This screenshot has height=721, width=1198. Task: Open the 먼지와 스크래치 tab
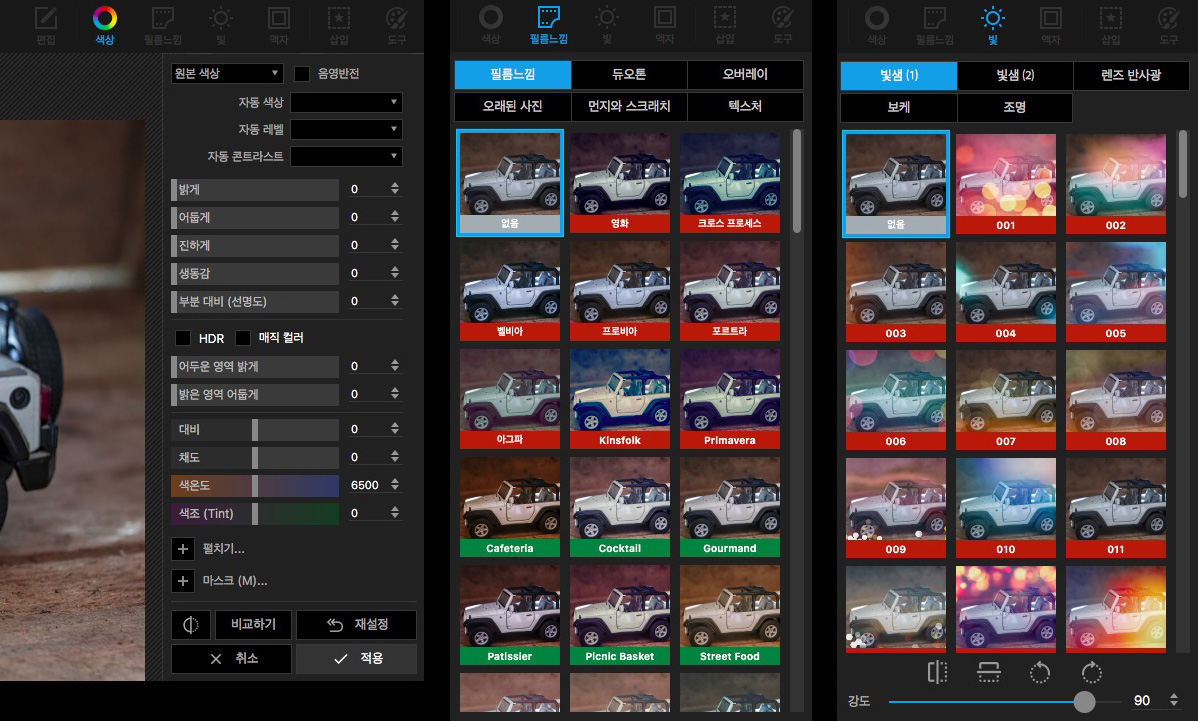(629, 106)
